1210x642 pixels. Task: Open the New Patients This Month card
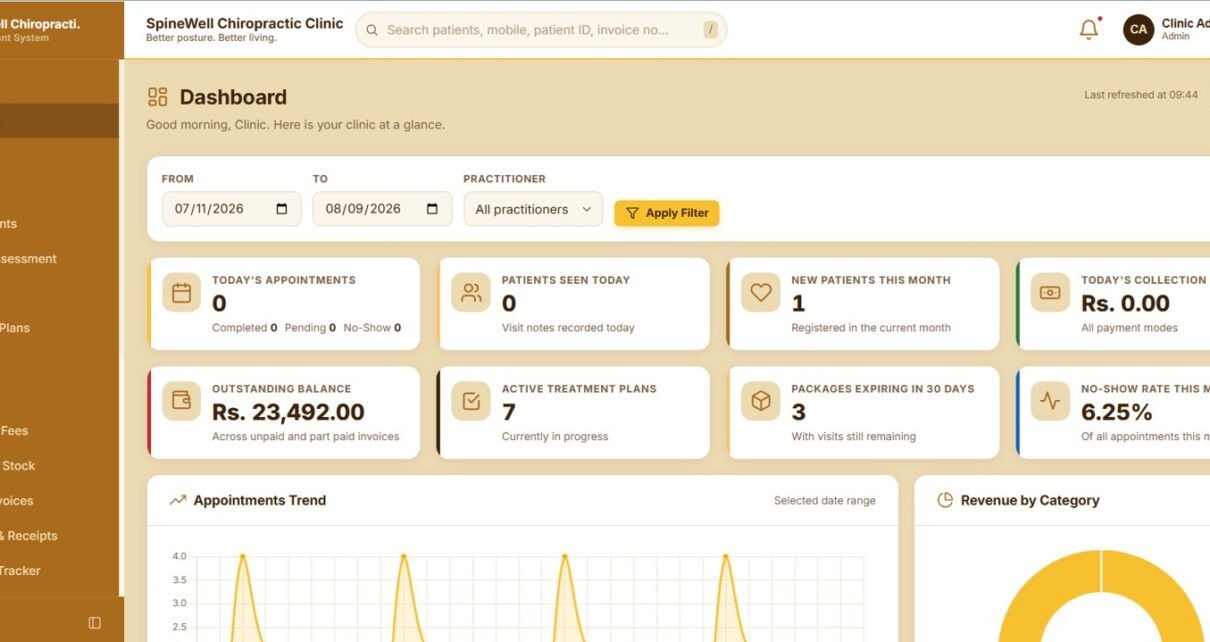pos(863,304)
